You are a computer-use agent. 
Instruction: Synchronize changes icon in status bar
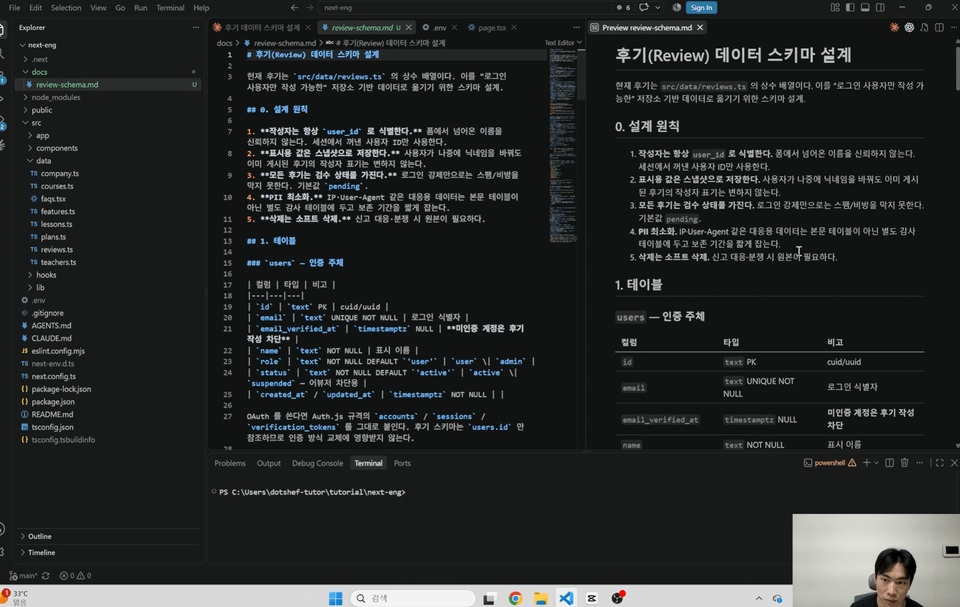pyautogui.click(x=45, y=576)
